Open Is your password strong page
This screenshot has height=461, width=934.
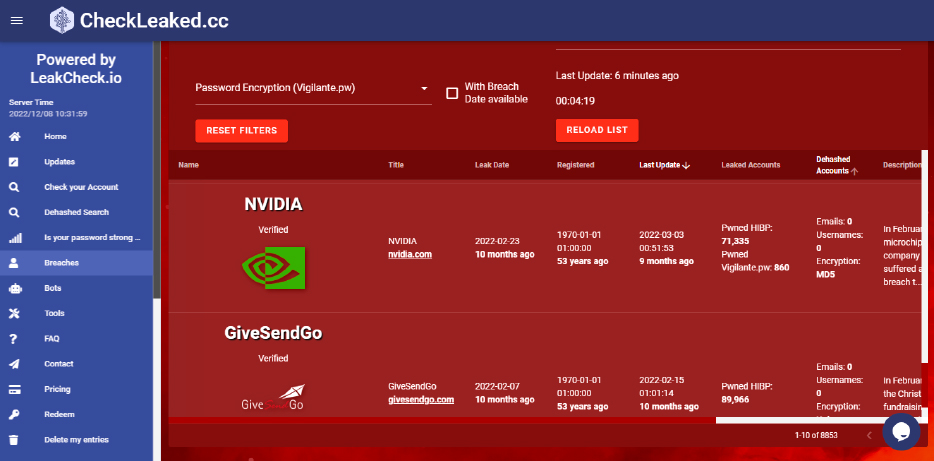pos(76,238)
